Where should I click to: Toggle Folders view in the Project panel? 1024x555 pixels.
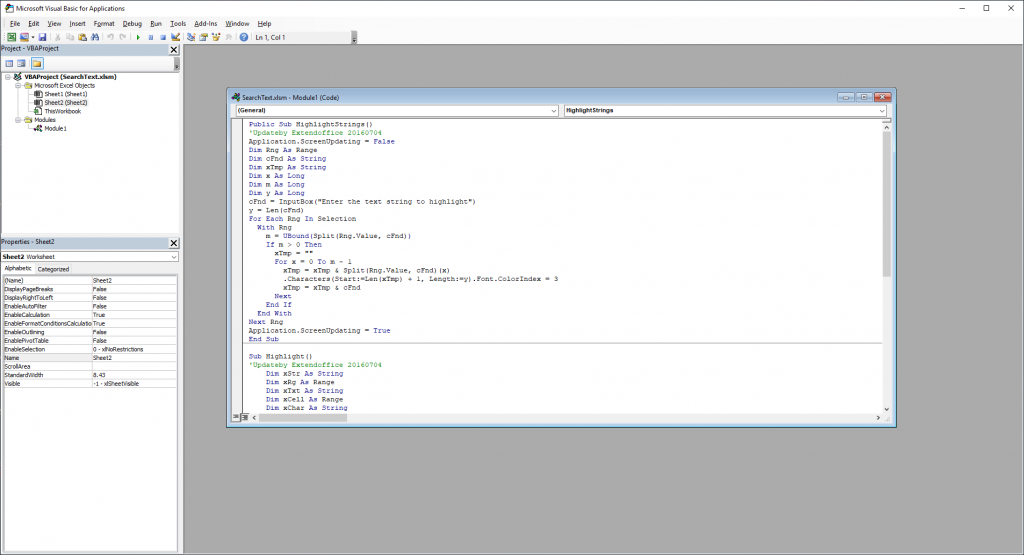pos(36,63)
